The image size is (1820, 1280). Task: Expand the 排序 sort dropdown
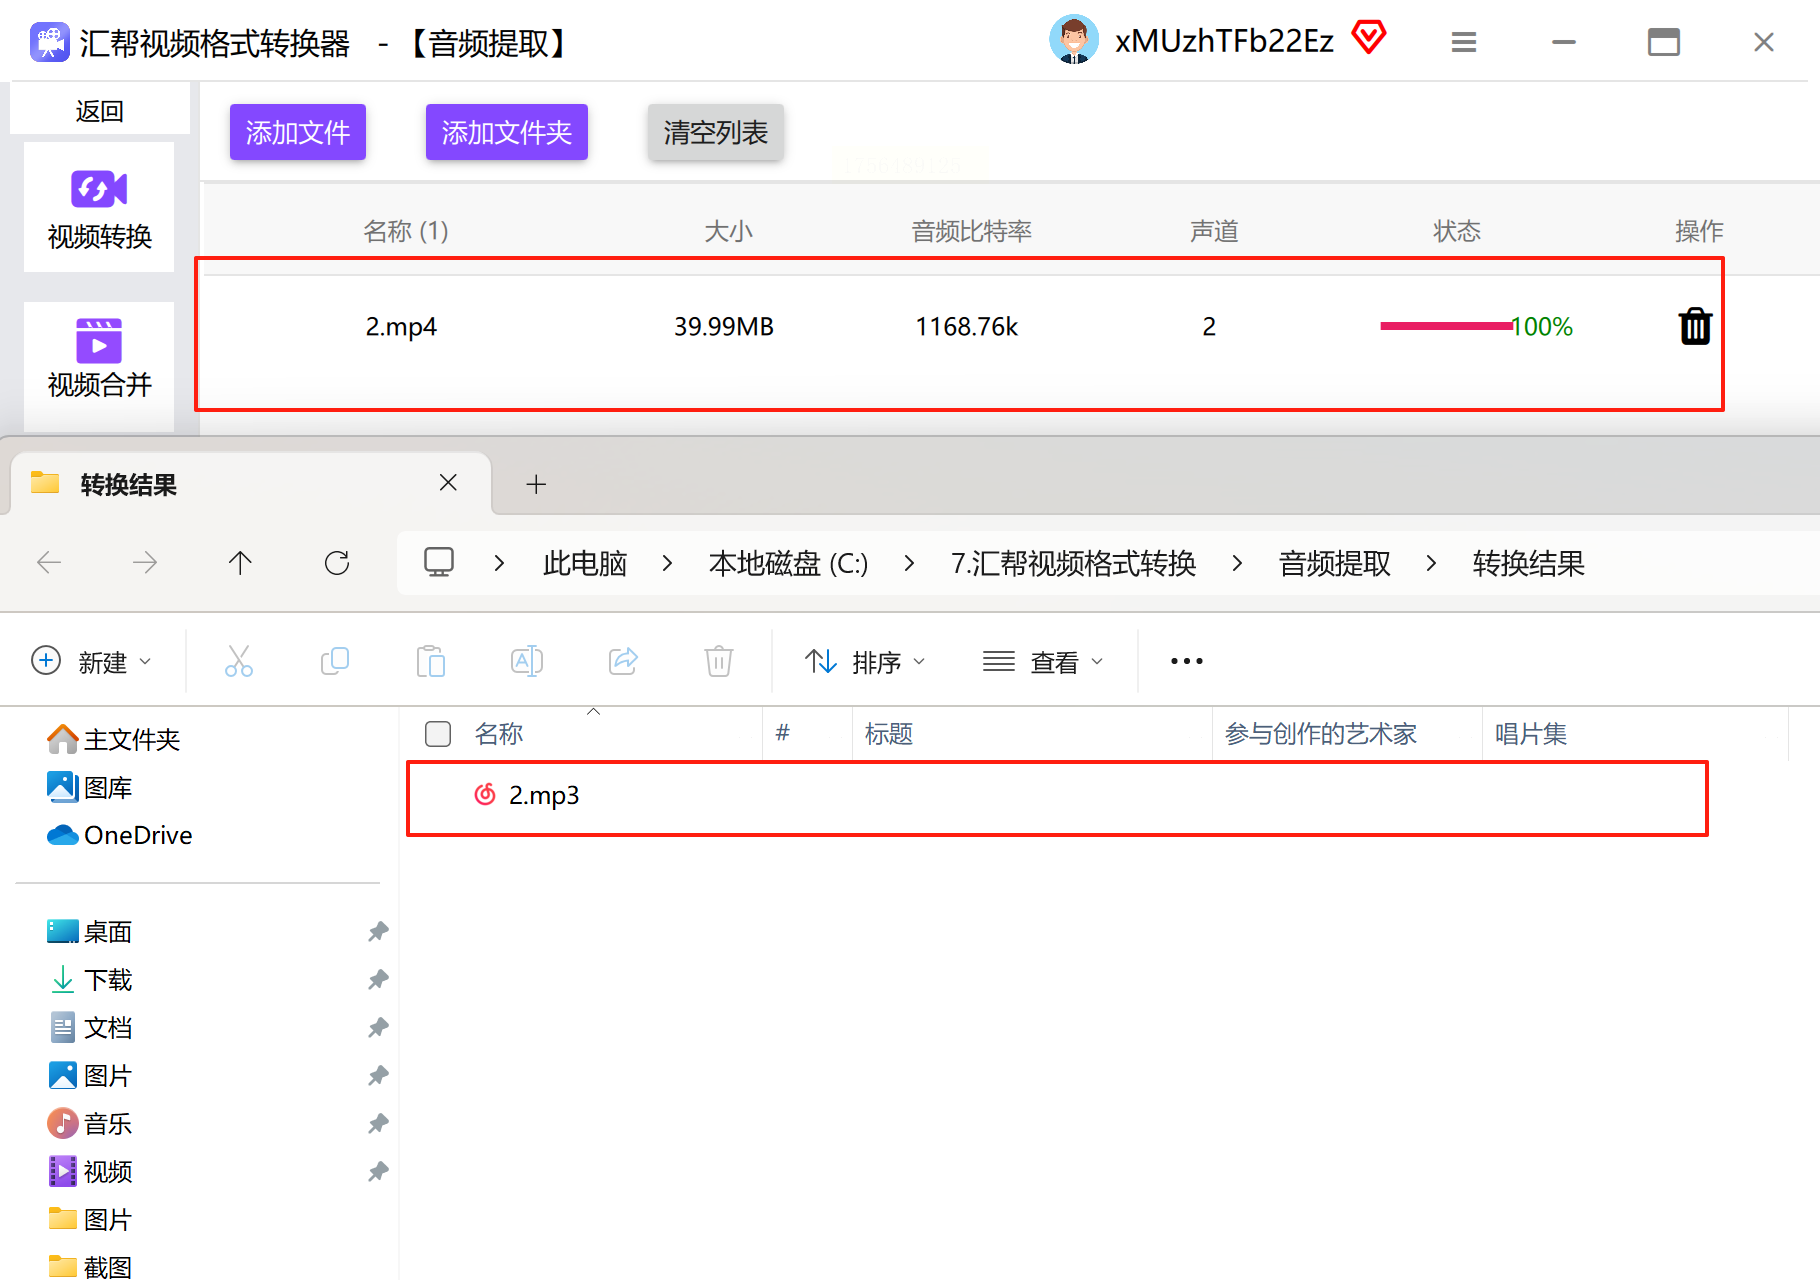tap(866, 662)
